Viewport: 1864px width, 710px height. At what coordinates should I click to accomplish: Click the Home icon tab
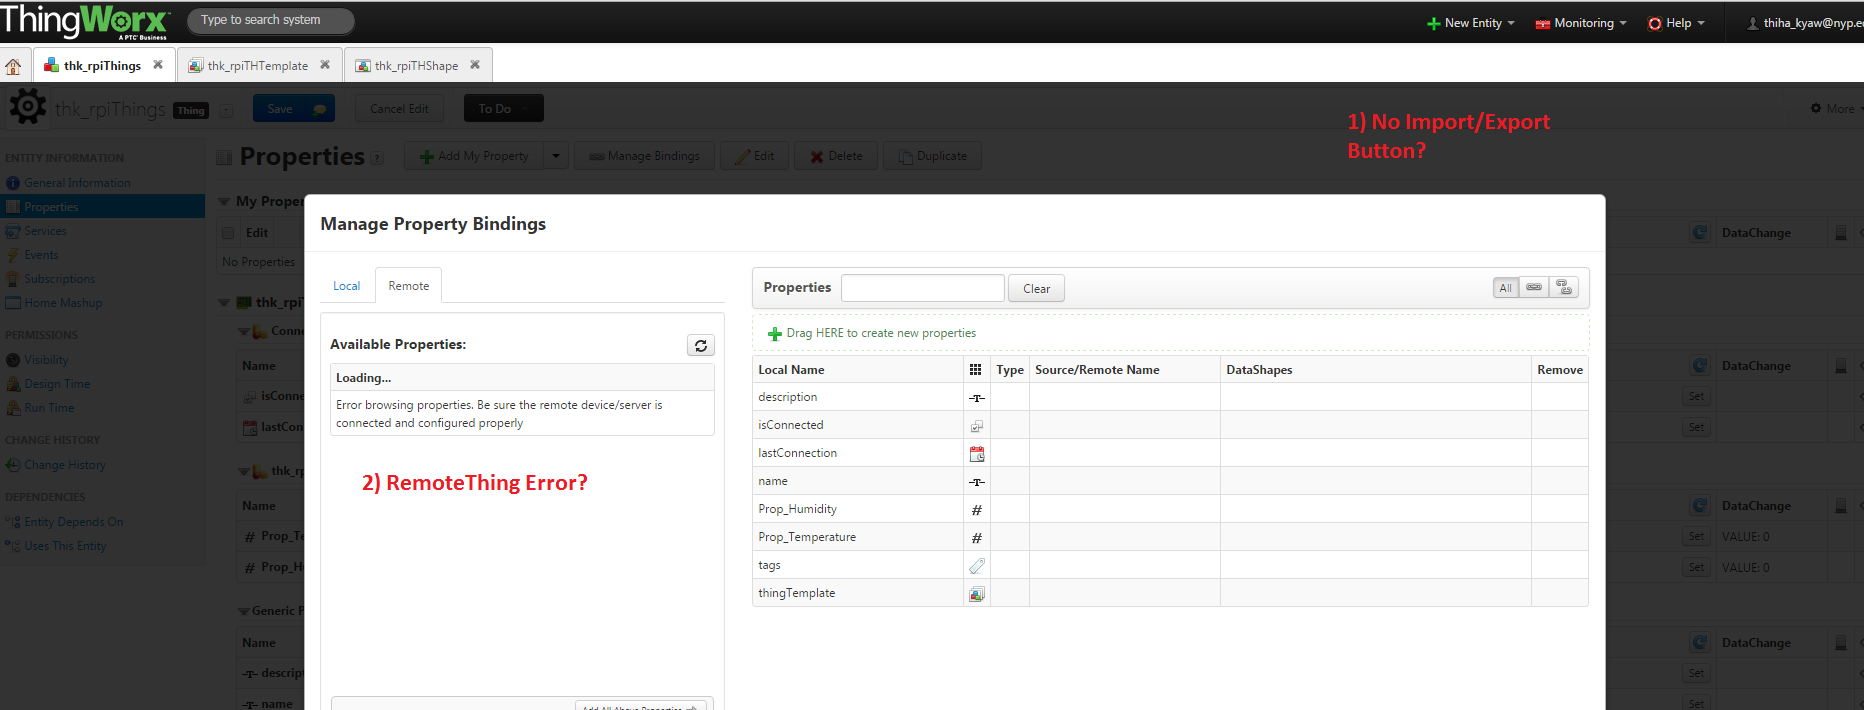coord(13,66)
